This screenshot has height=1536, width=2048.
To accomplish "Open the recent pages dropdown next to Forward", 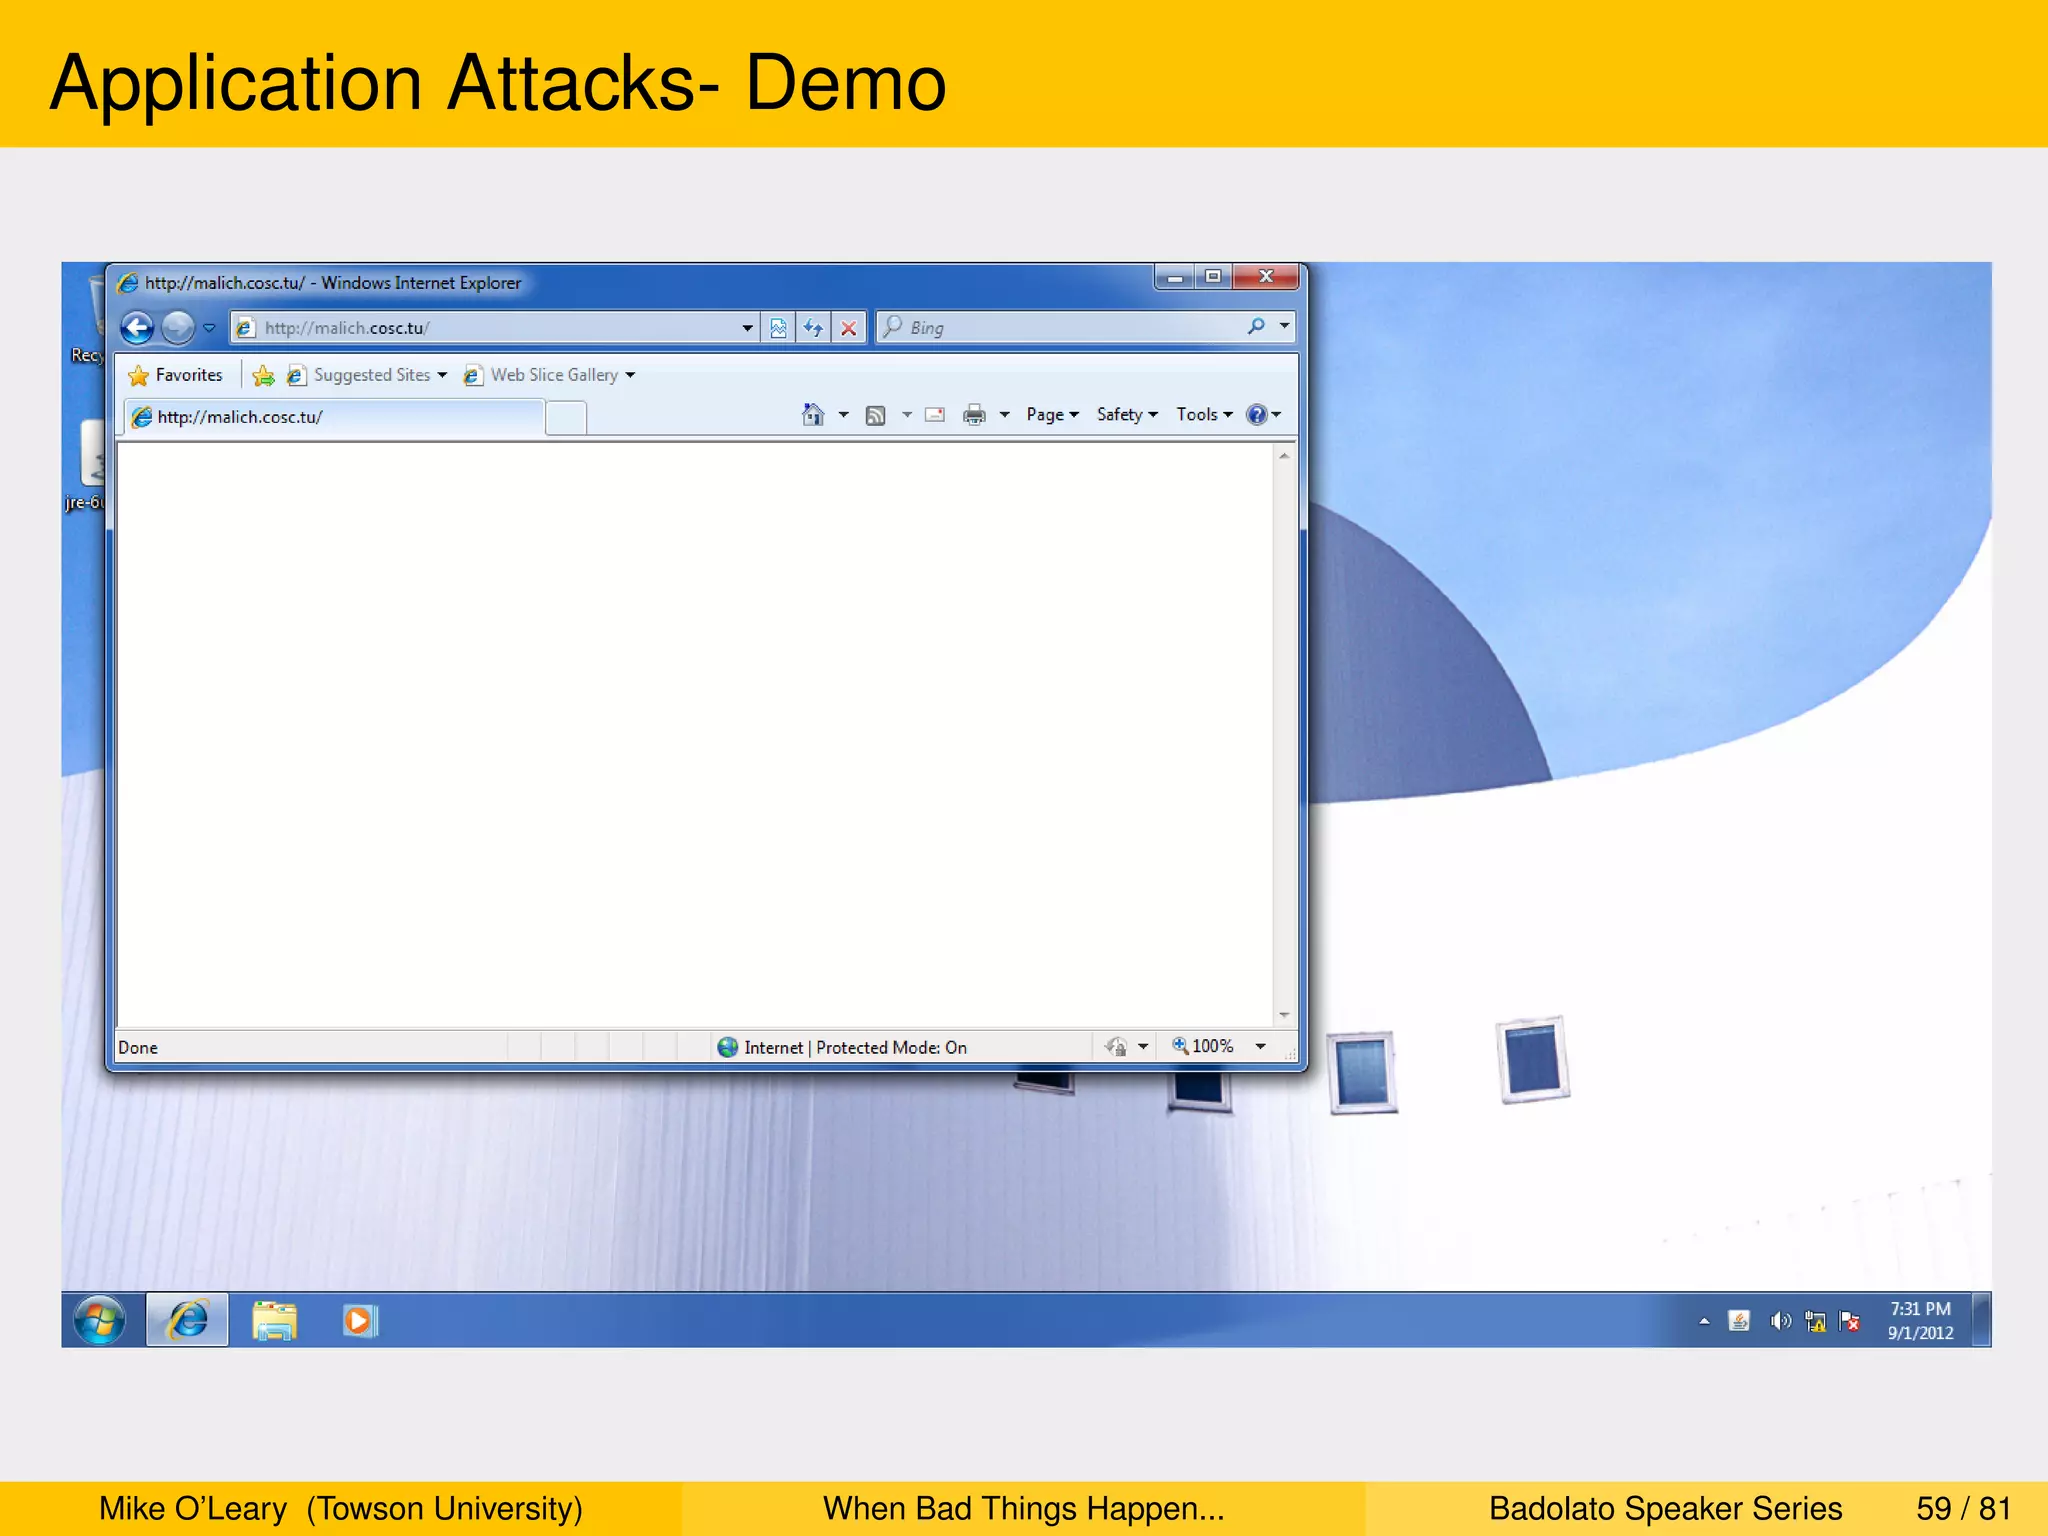I will point(209,328).
